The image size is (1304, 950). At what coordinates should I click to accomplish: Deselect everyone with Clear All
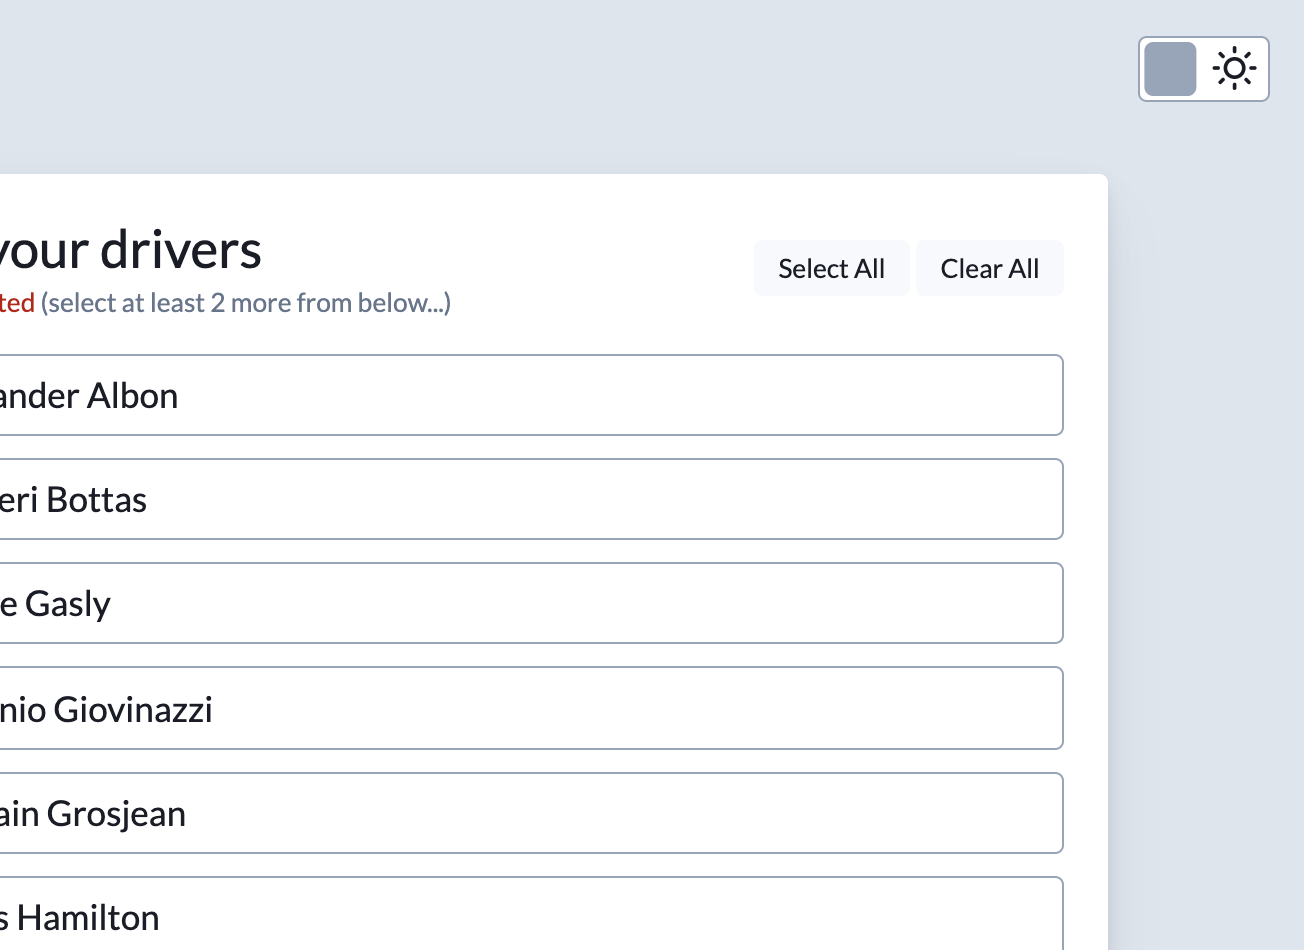point(989,268)
